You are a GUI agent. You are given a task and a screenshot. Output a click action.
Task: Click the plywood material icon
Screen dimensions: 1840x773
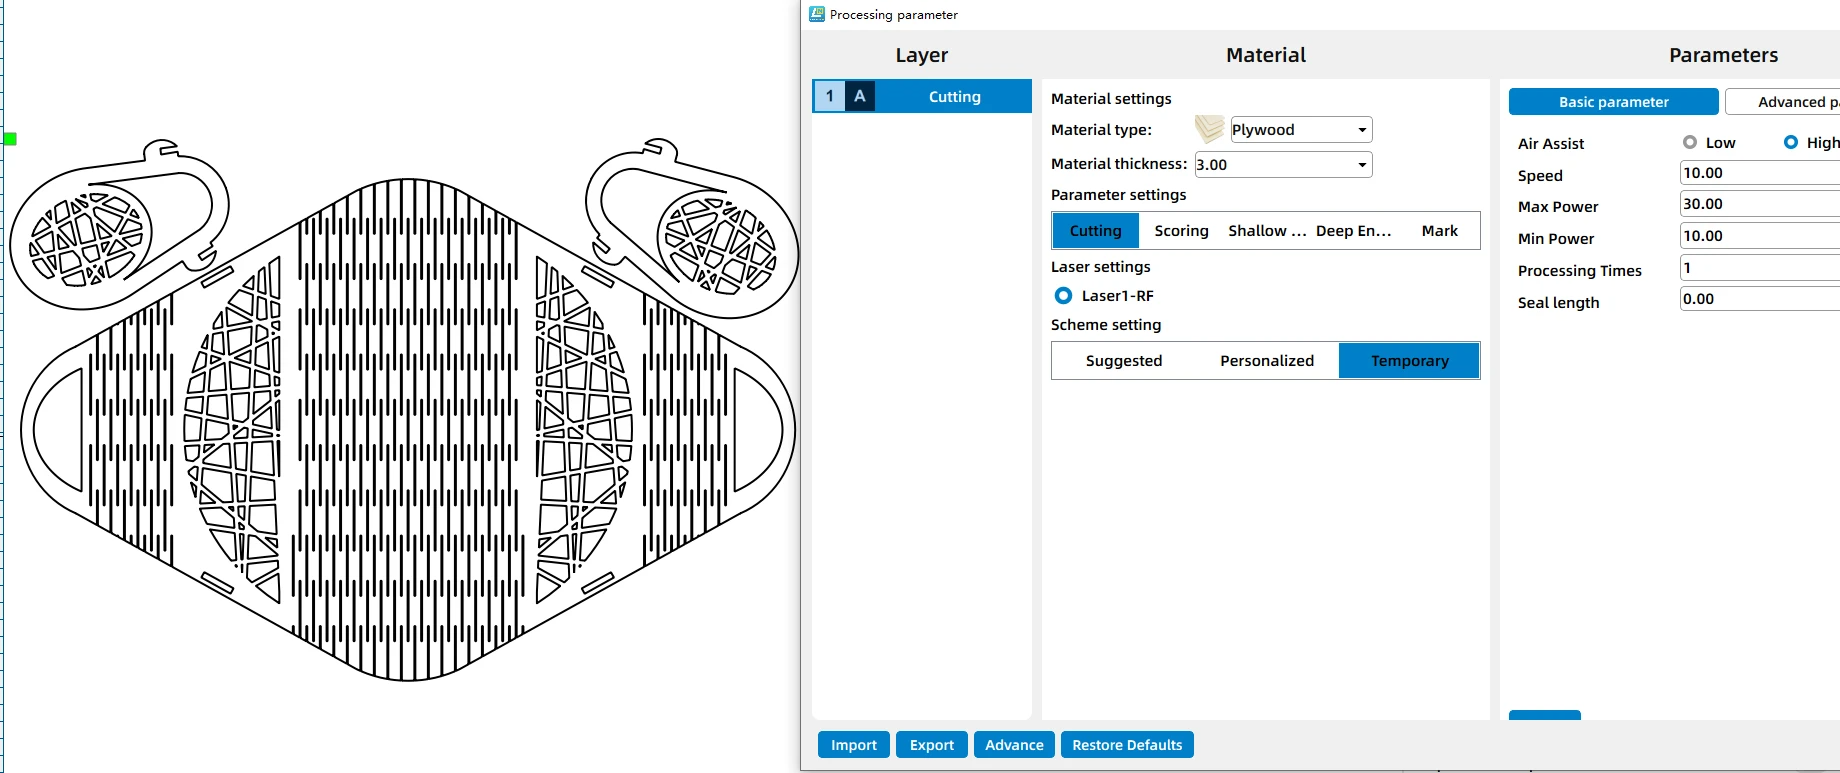tap(1209, 129)
